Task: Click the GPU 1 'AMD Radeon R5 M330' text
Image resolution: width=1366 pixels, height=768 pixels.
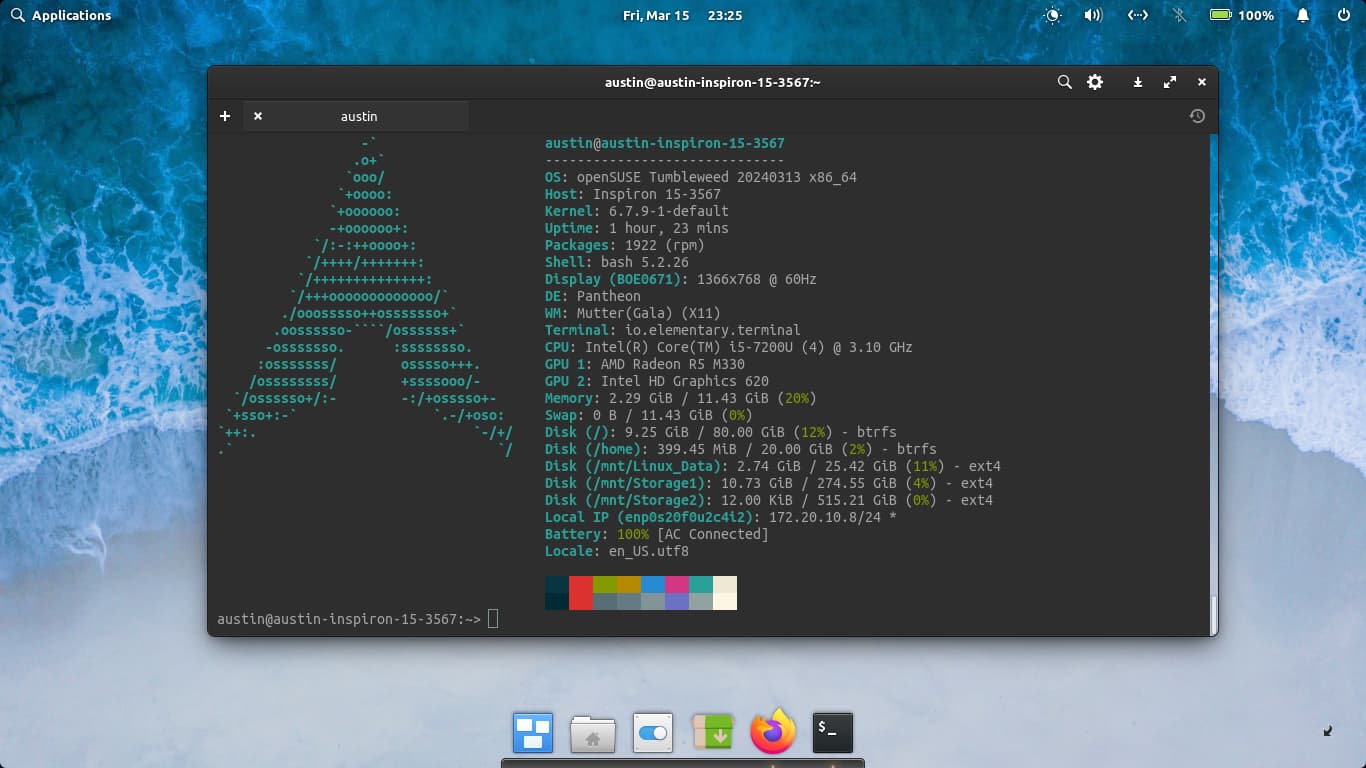Action: pos(673,364)
